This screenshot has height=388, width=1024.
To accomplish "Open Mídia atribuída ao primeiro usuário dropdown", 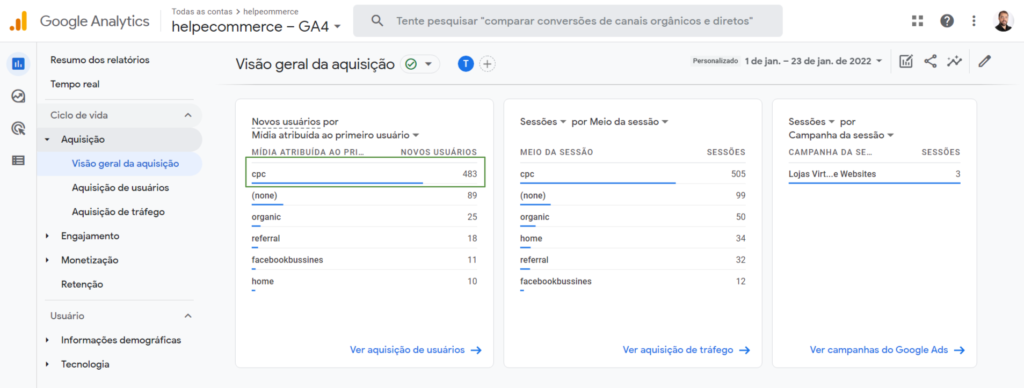I will pyautogui.click(x=335, y=135).
